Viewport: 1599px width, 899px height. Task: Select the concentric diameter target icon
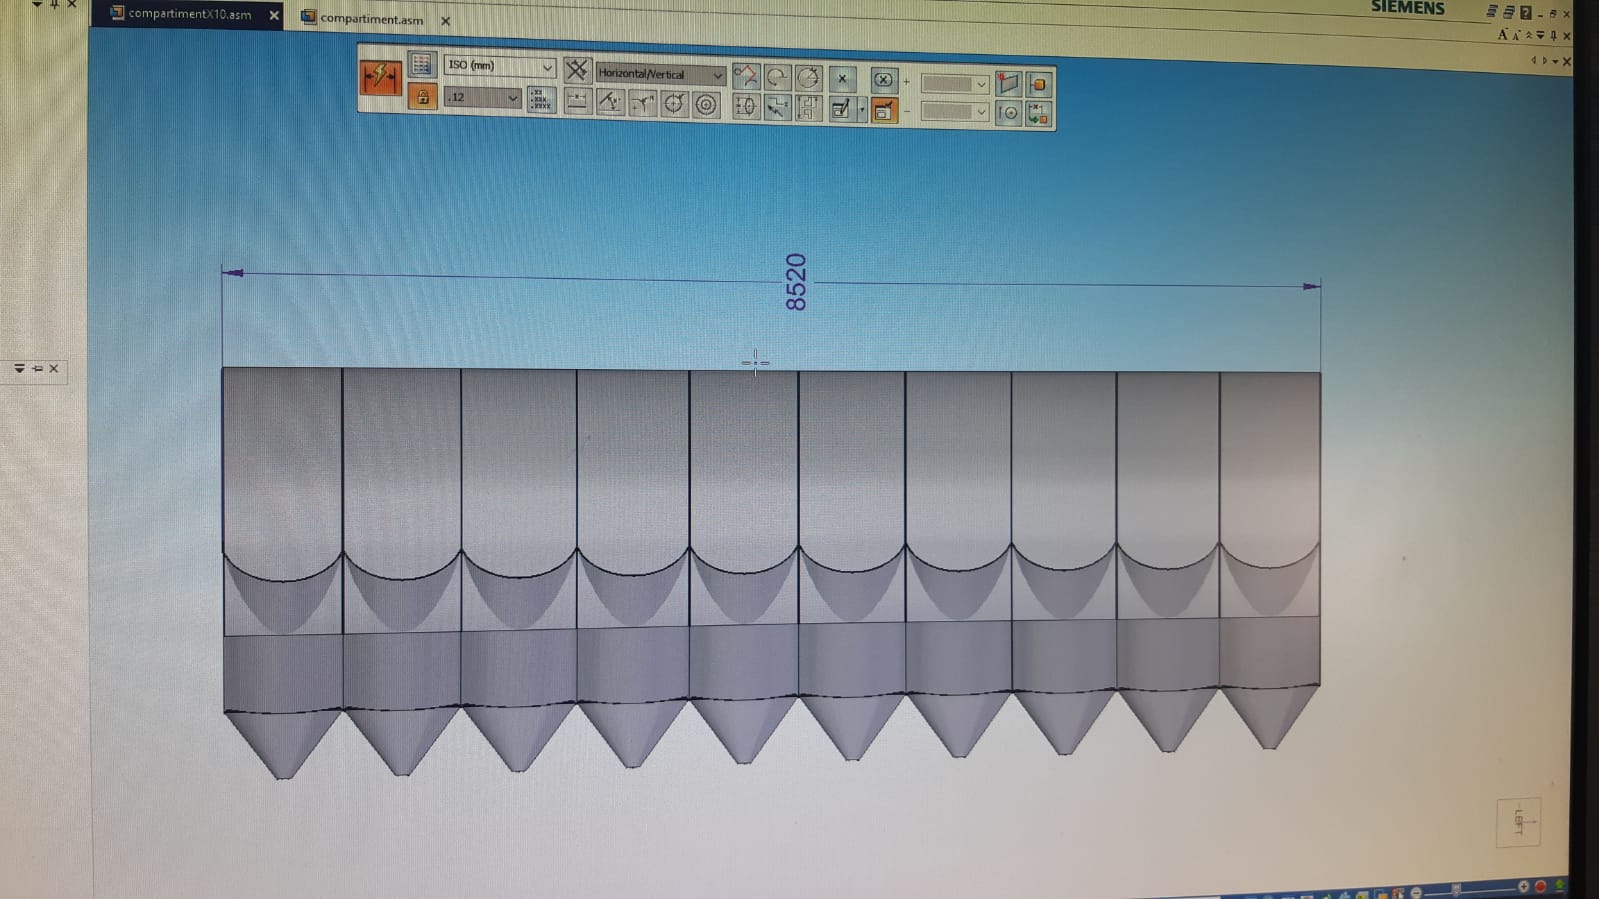coord(706,105)
